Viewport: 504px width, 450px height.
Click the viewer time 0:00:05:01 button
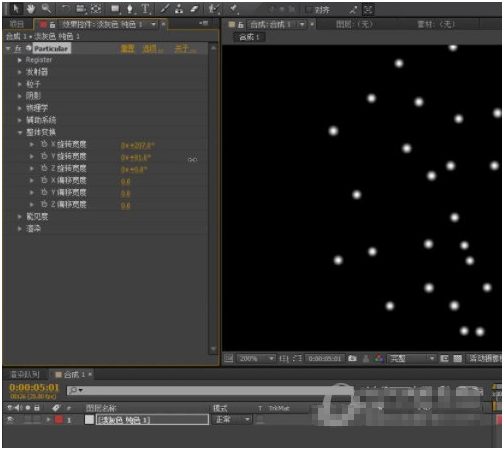point(325,359)
